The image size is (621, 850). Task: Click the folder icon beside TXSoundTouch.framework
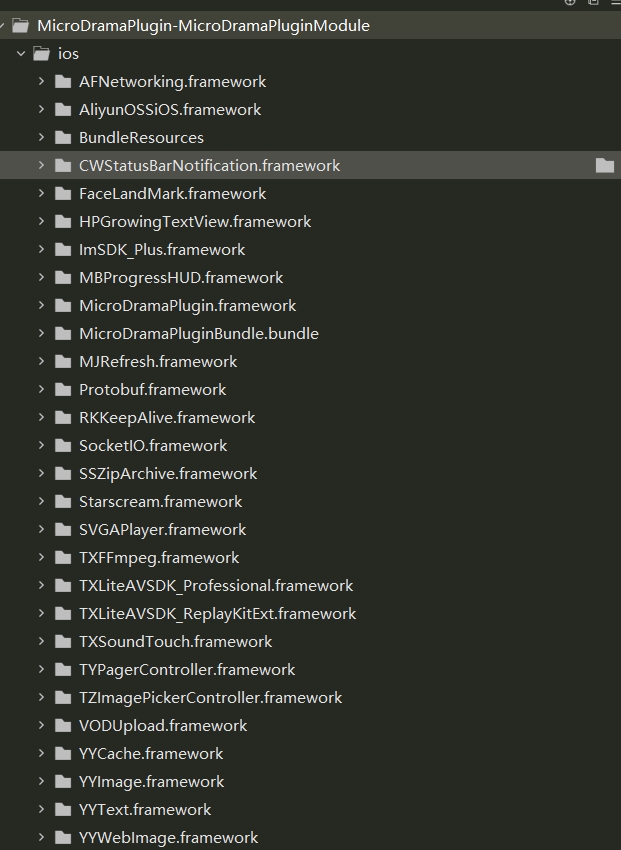pos(63,642)
